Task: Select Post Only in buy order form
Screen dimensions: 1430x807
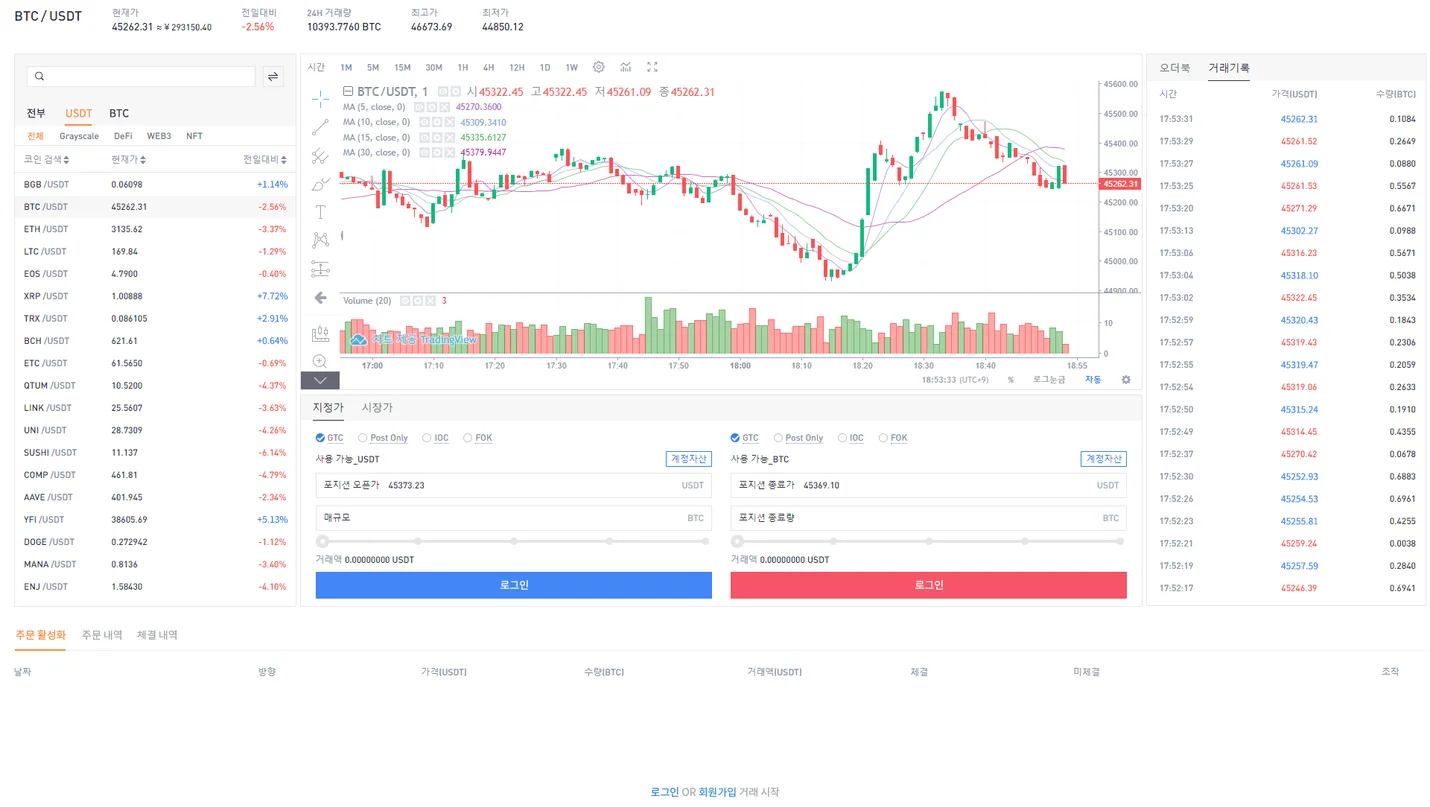Action: point(383,438)
